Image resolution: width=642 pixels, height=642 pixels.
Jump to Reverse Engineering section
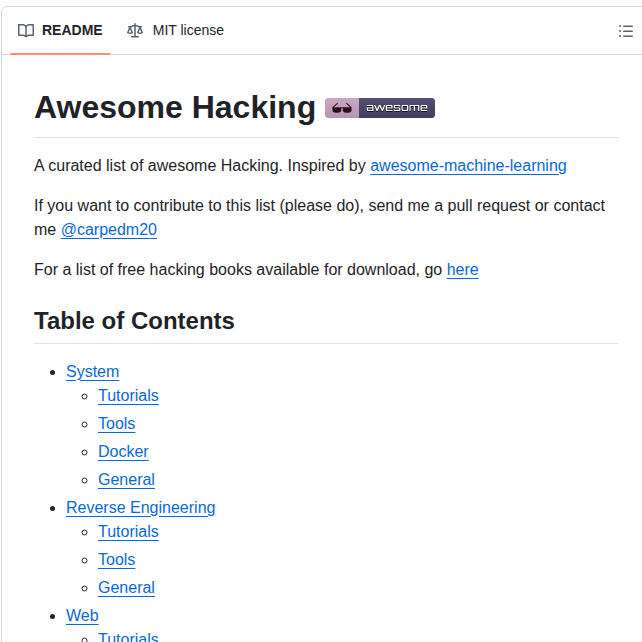(x=140, y=508)
